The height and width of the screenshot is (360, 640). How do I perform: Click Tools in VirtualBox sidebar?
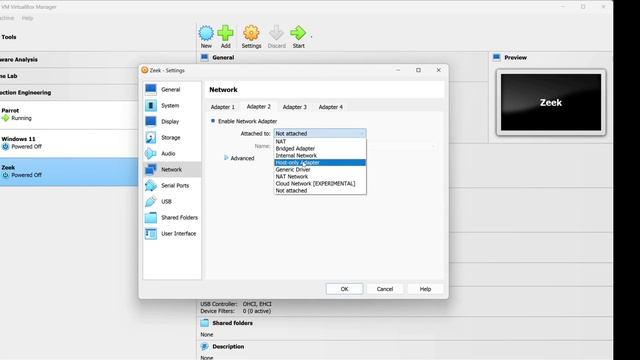[9, 37]
